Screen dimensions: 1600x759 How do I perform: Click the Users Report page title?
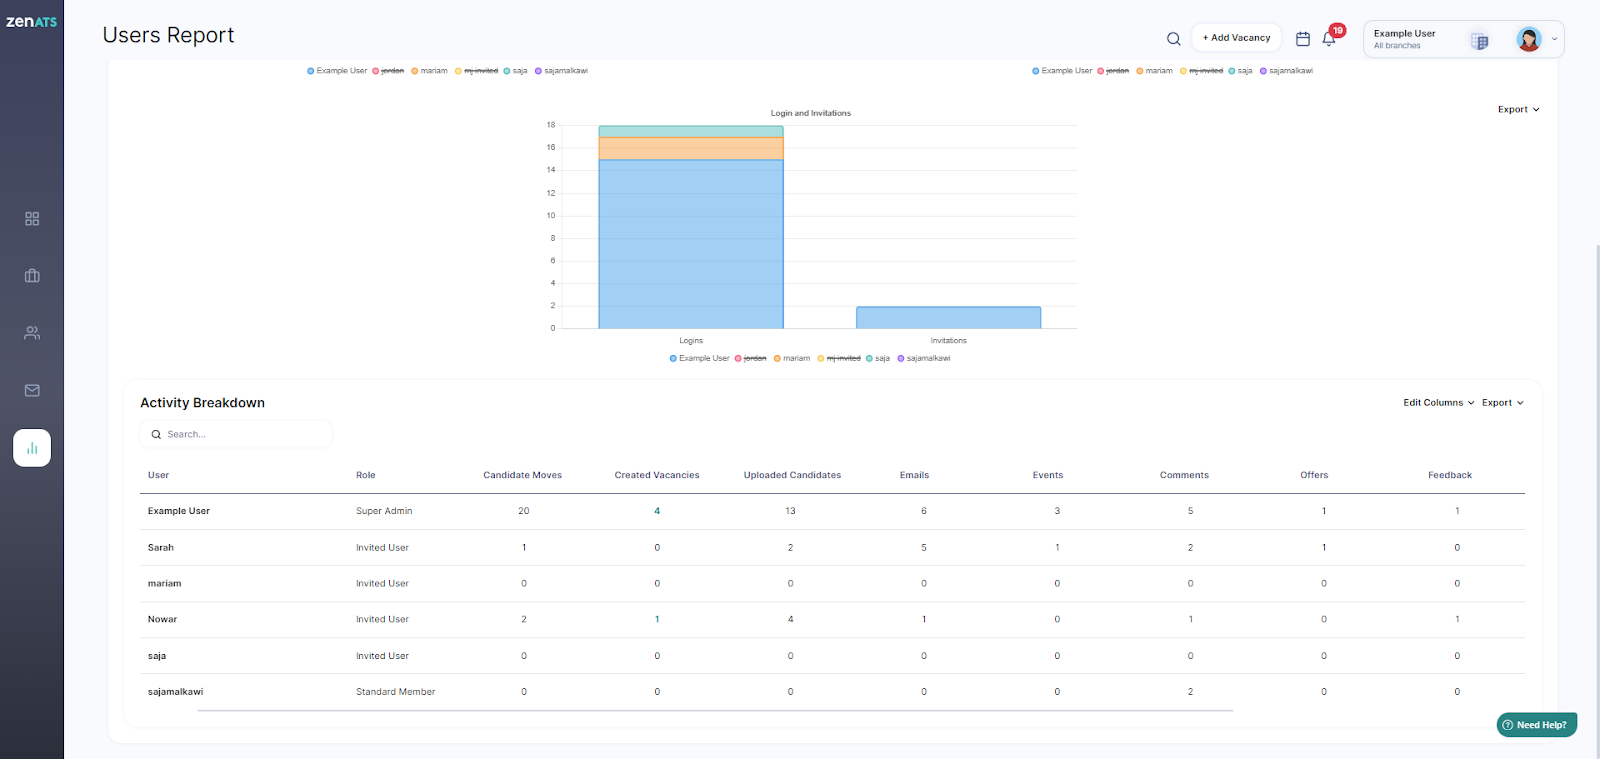pyautogui.click(x=168, y=35)
